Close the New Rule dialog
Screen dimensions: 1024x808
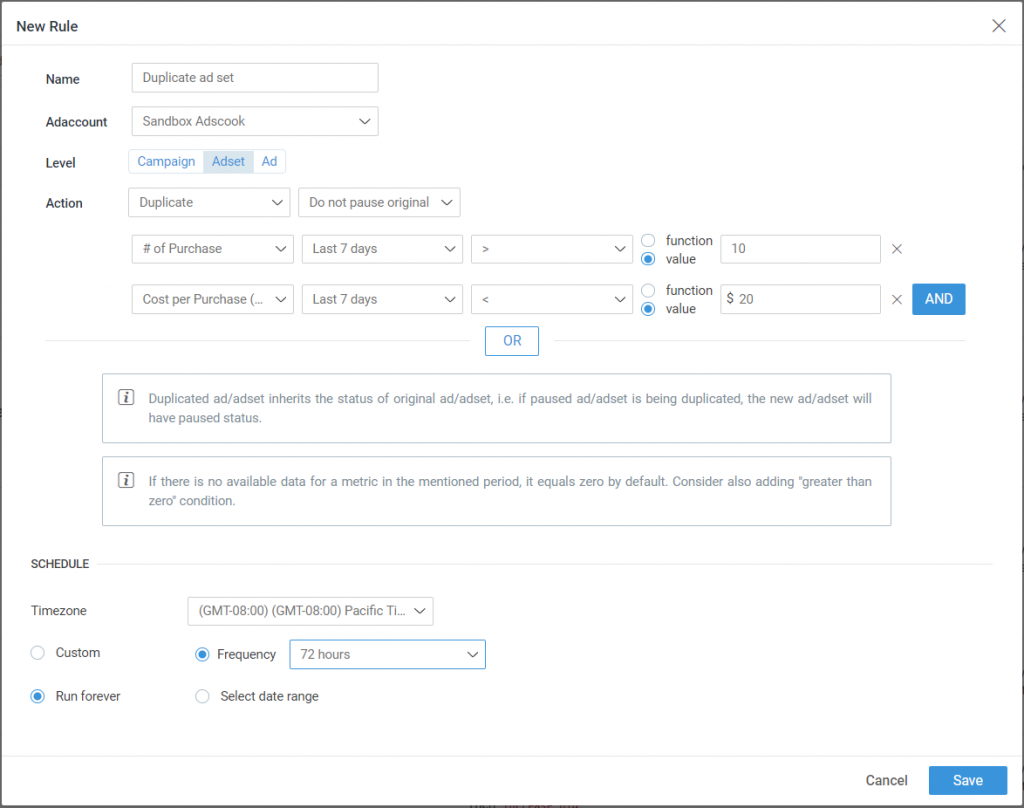(x=999, y=25)
